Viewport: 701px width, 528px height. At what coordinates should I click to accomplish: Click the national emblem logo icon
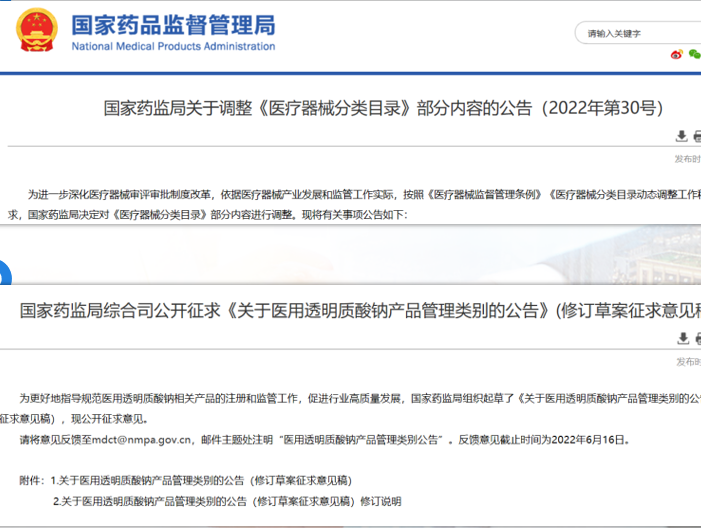pyautogui.click(x=36, y=31)
